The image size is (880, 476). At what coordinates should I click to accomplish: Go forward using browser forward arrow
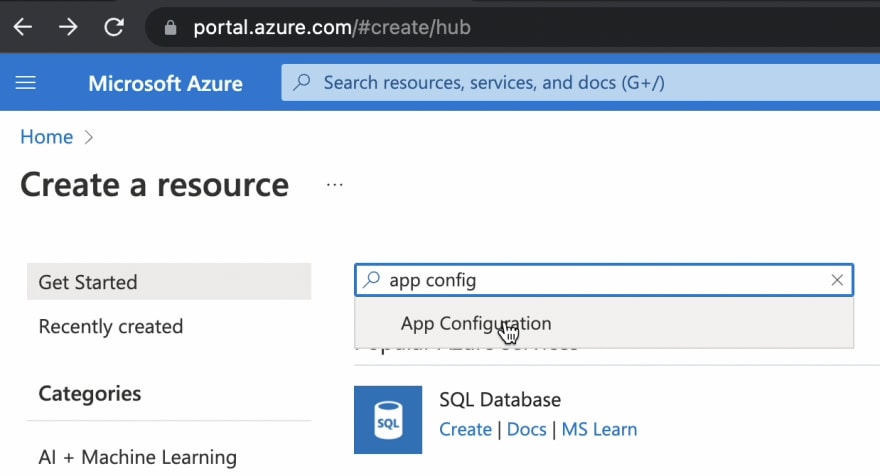coord(68,27)
